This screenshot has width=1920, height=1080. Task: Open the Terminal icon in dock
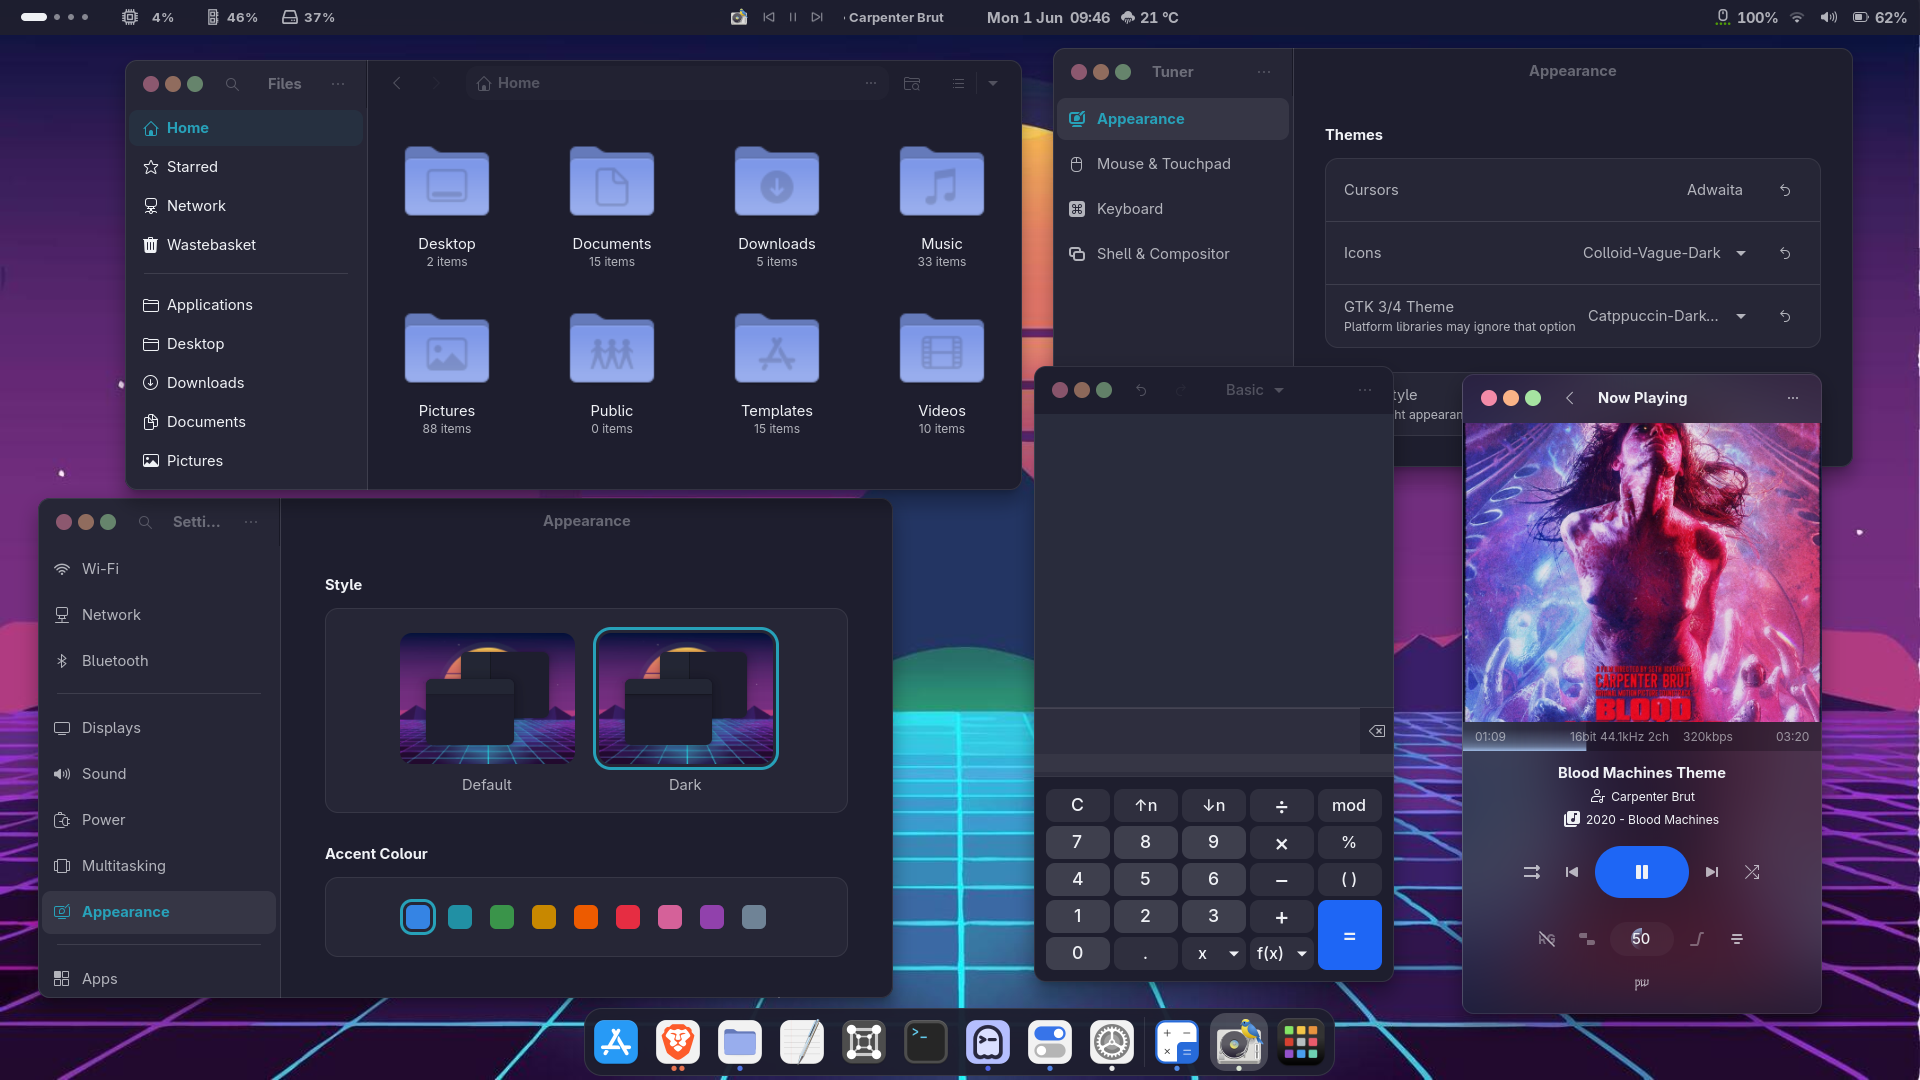pyautogui.click(x=926, y=1043)
